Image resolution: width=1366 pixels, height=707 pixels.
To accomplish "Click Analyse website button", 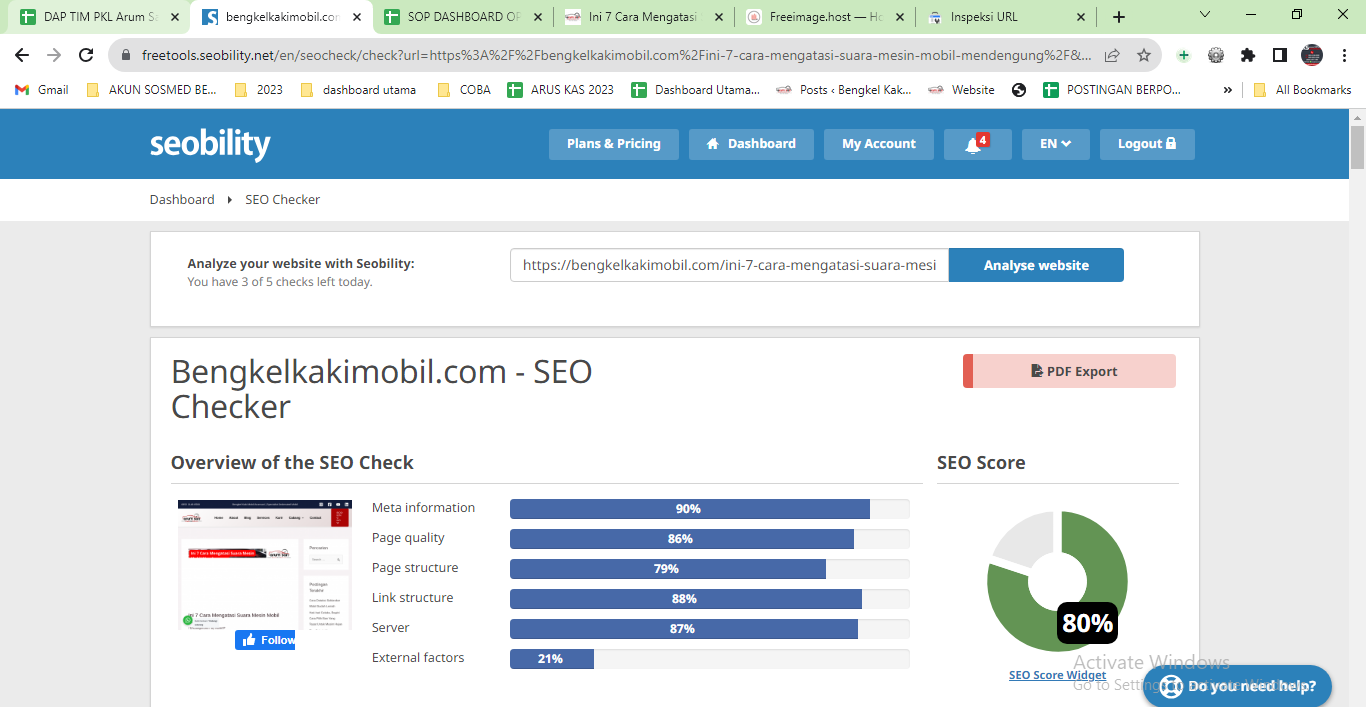I will click(x=1036, y=265).
